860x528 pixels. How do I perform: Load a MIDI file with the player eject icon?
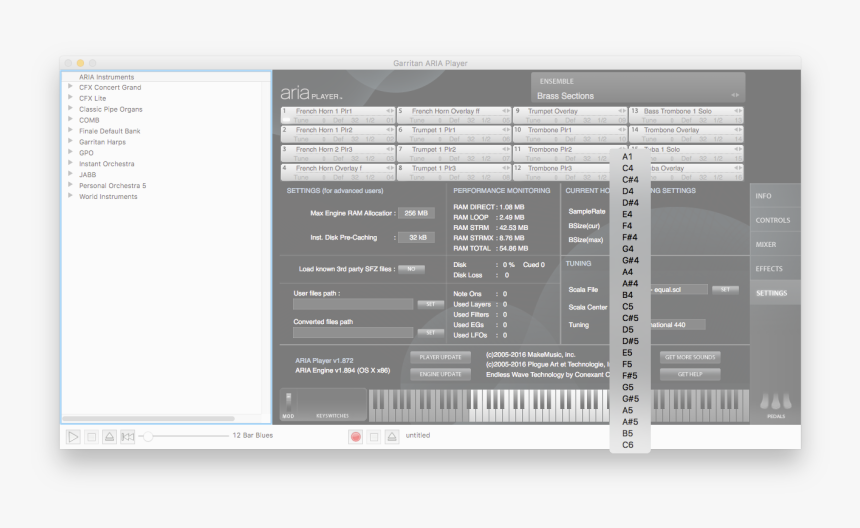pos(110,436)
